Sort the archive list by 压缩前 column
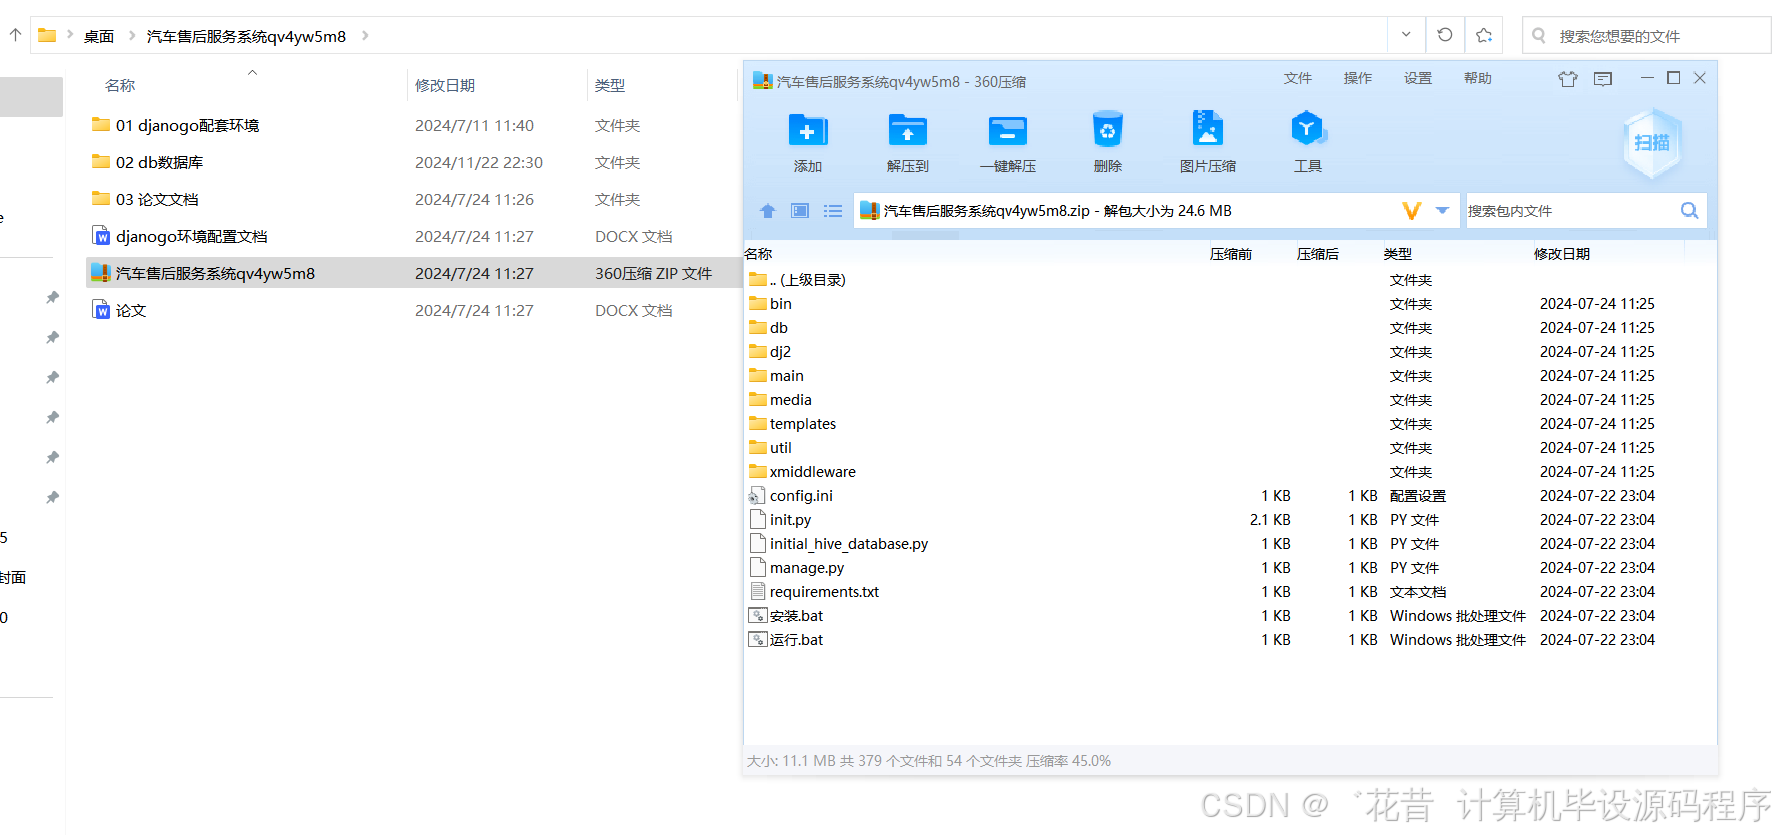Image resolution: width=1775 pixels, height=835 pixels. (x=1231, y=254)
